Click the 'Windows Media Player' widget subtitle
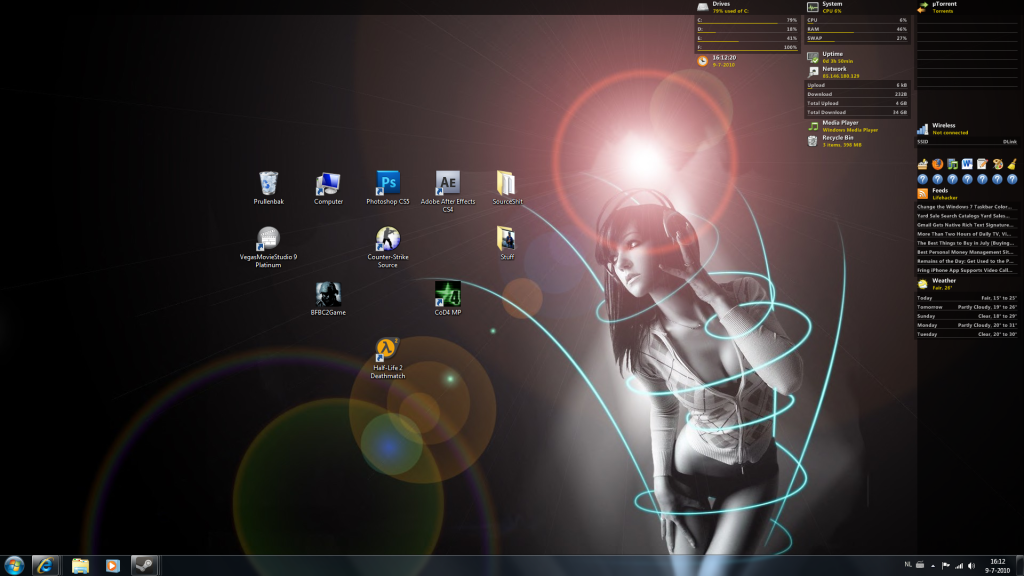Image resolution: width=1024 pixels, height=576 pixels. [850, 130]
